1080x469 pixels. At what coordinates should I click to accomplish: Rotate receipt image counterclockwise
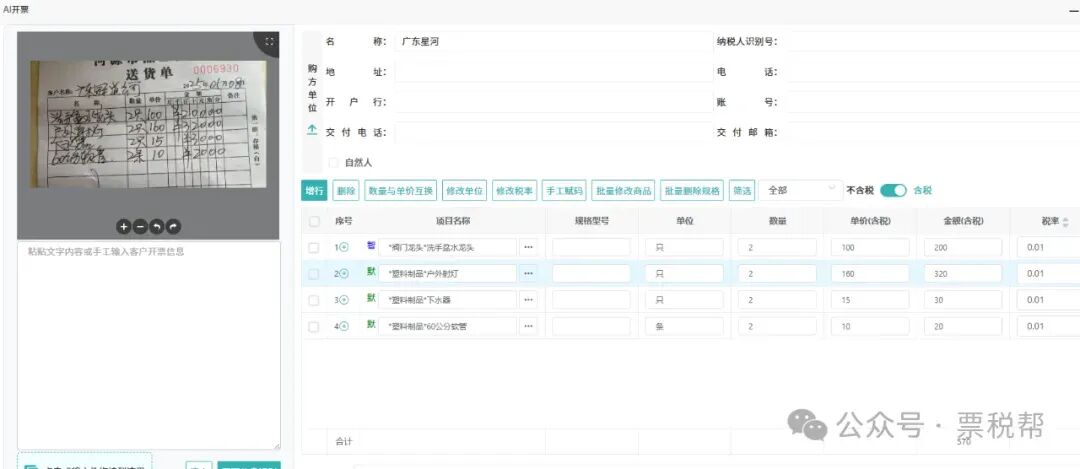click(x=157, y=226)
